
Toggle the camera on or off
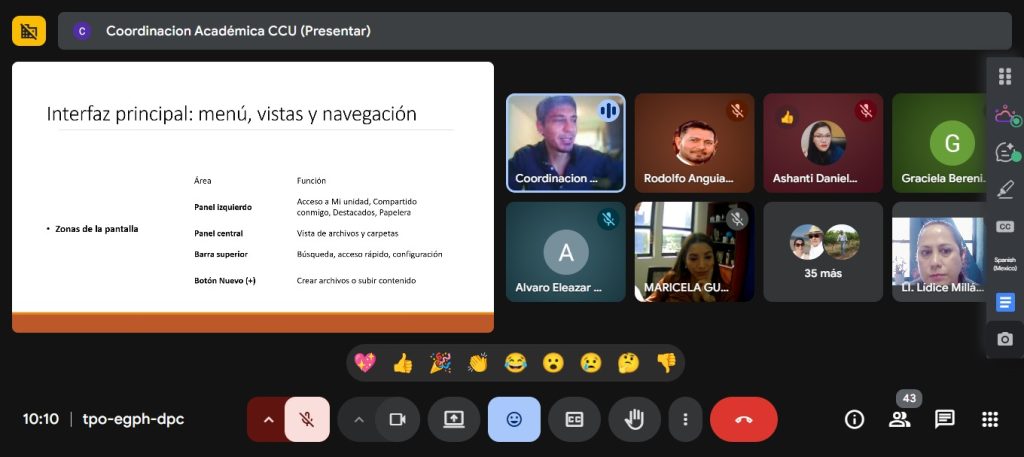pyautogui.click(x=396, y=419)
